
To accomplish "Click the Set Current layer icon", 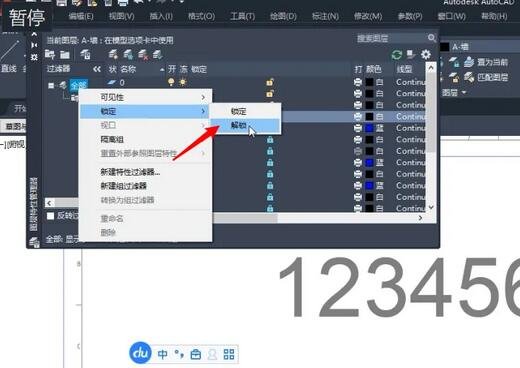I will click(x=157, y=54).
